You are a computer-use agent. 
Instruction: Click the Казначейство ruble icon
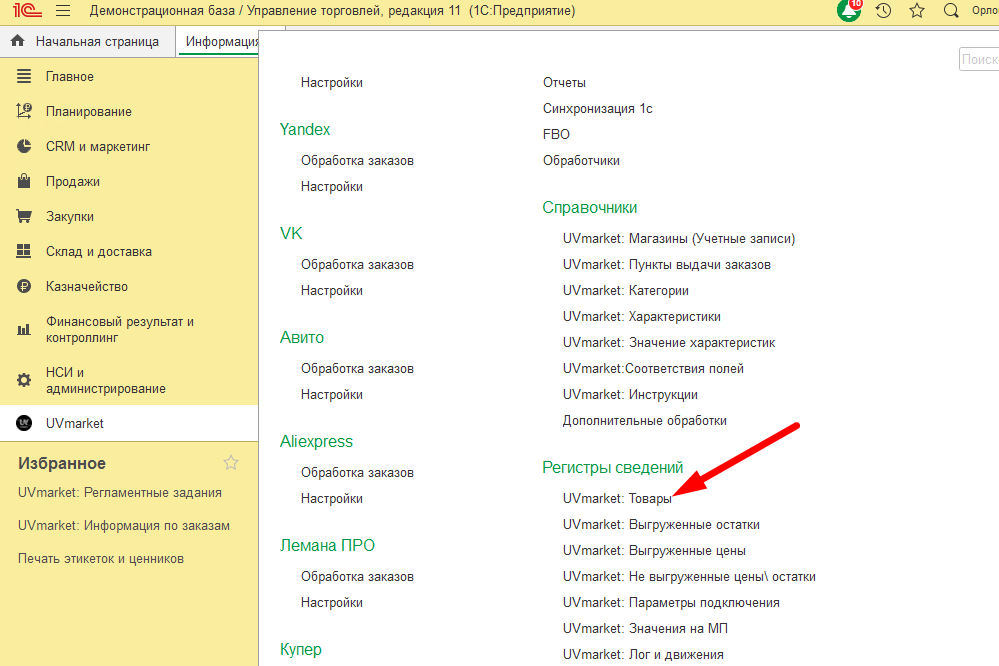24,286
